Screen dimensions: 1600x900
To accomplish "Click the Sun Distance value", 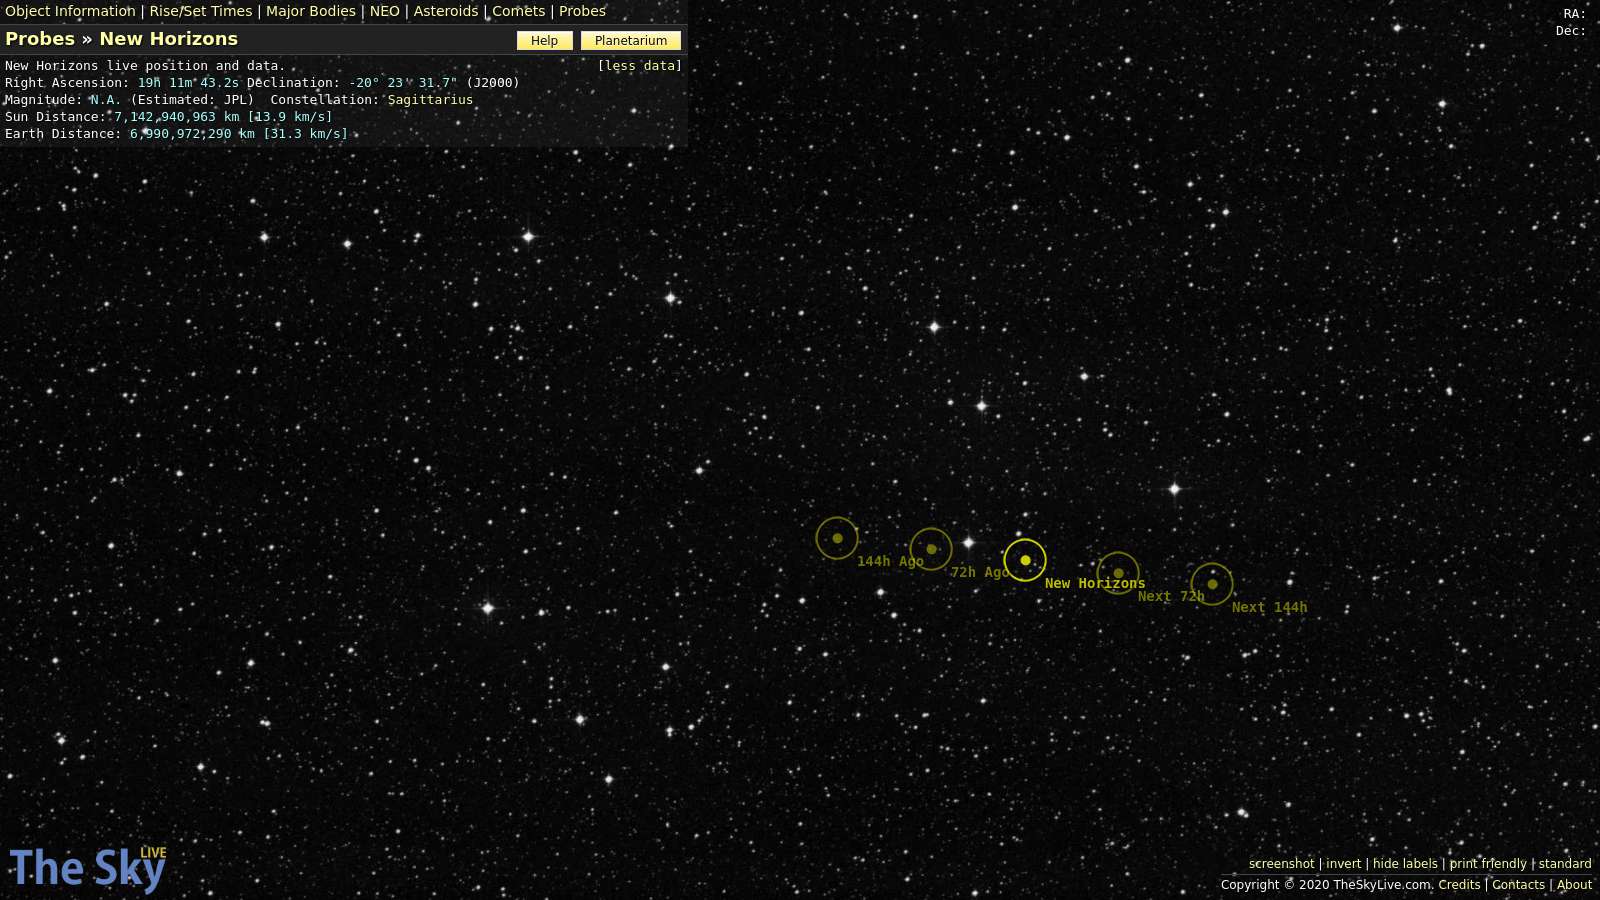I will pyautogui.click(x=223, y=117).
